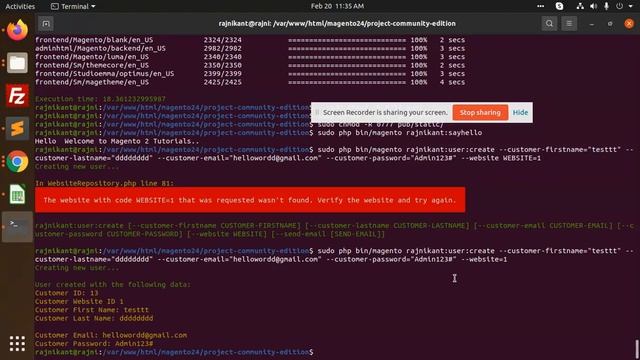Click the terminal vertical scrollbar

(x=637, y=349)
